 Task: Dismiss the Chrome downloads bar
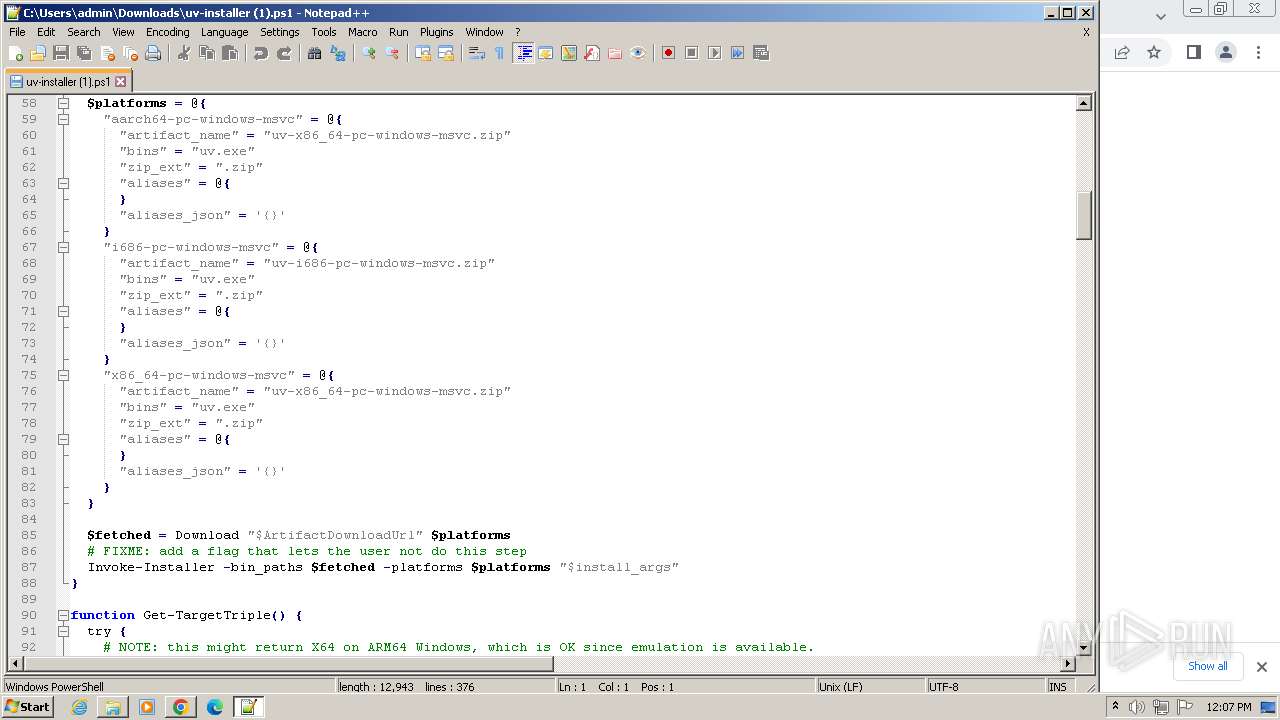click(x=1261, y=667)
